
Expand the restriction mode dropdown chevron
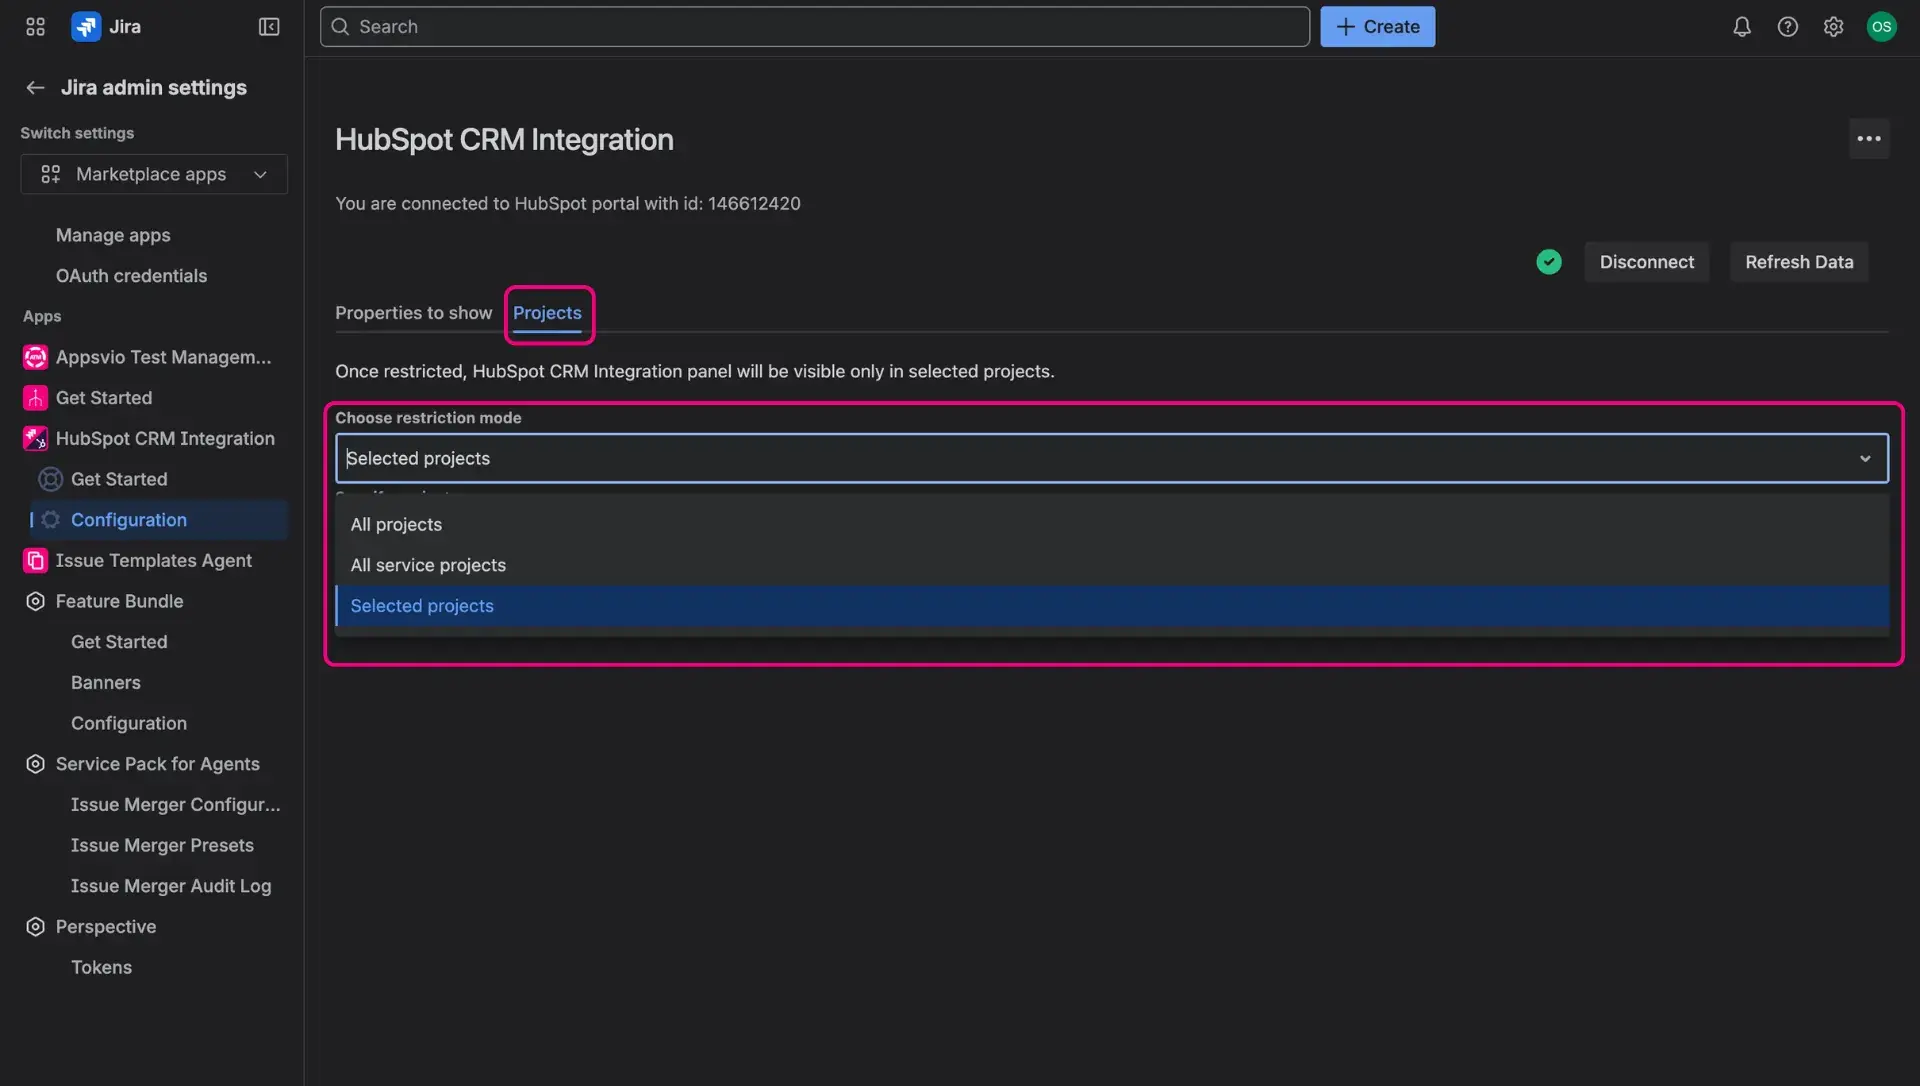click(x=1865, y=458)
